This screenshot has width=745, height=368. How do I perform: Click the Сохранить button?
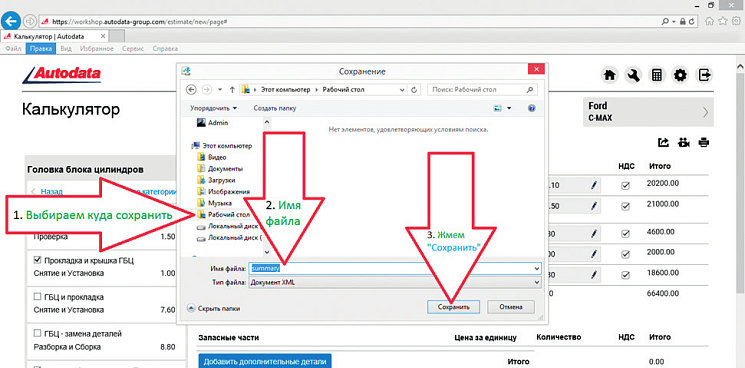[453, 307]
